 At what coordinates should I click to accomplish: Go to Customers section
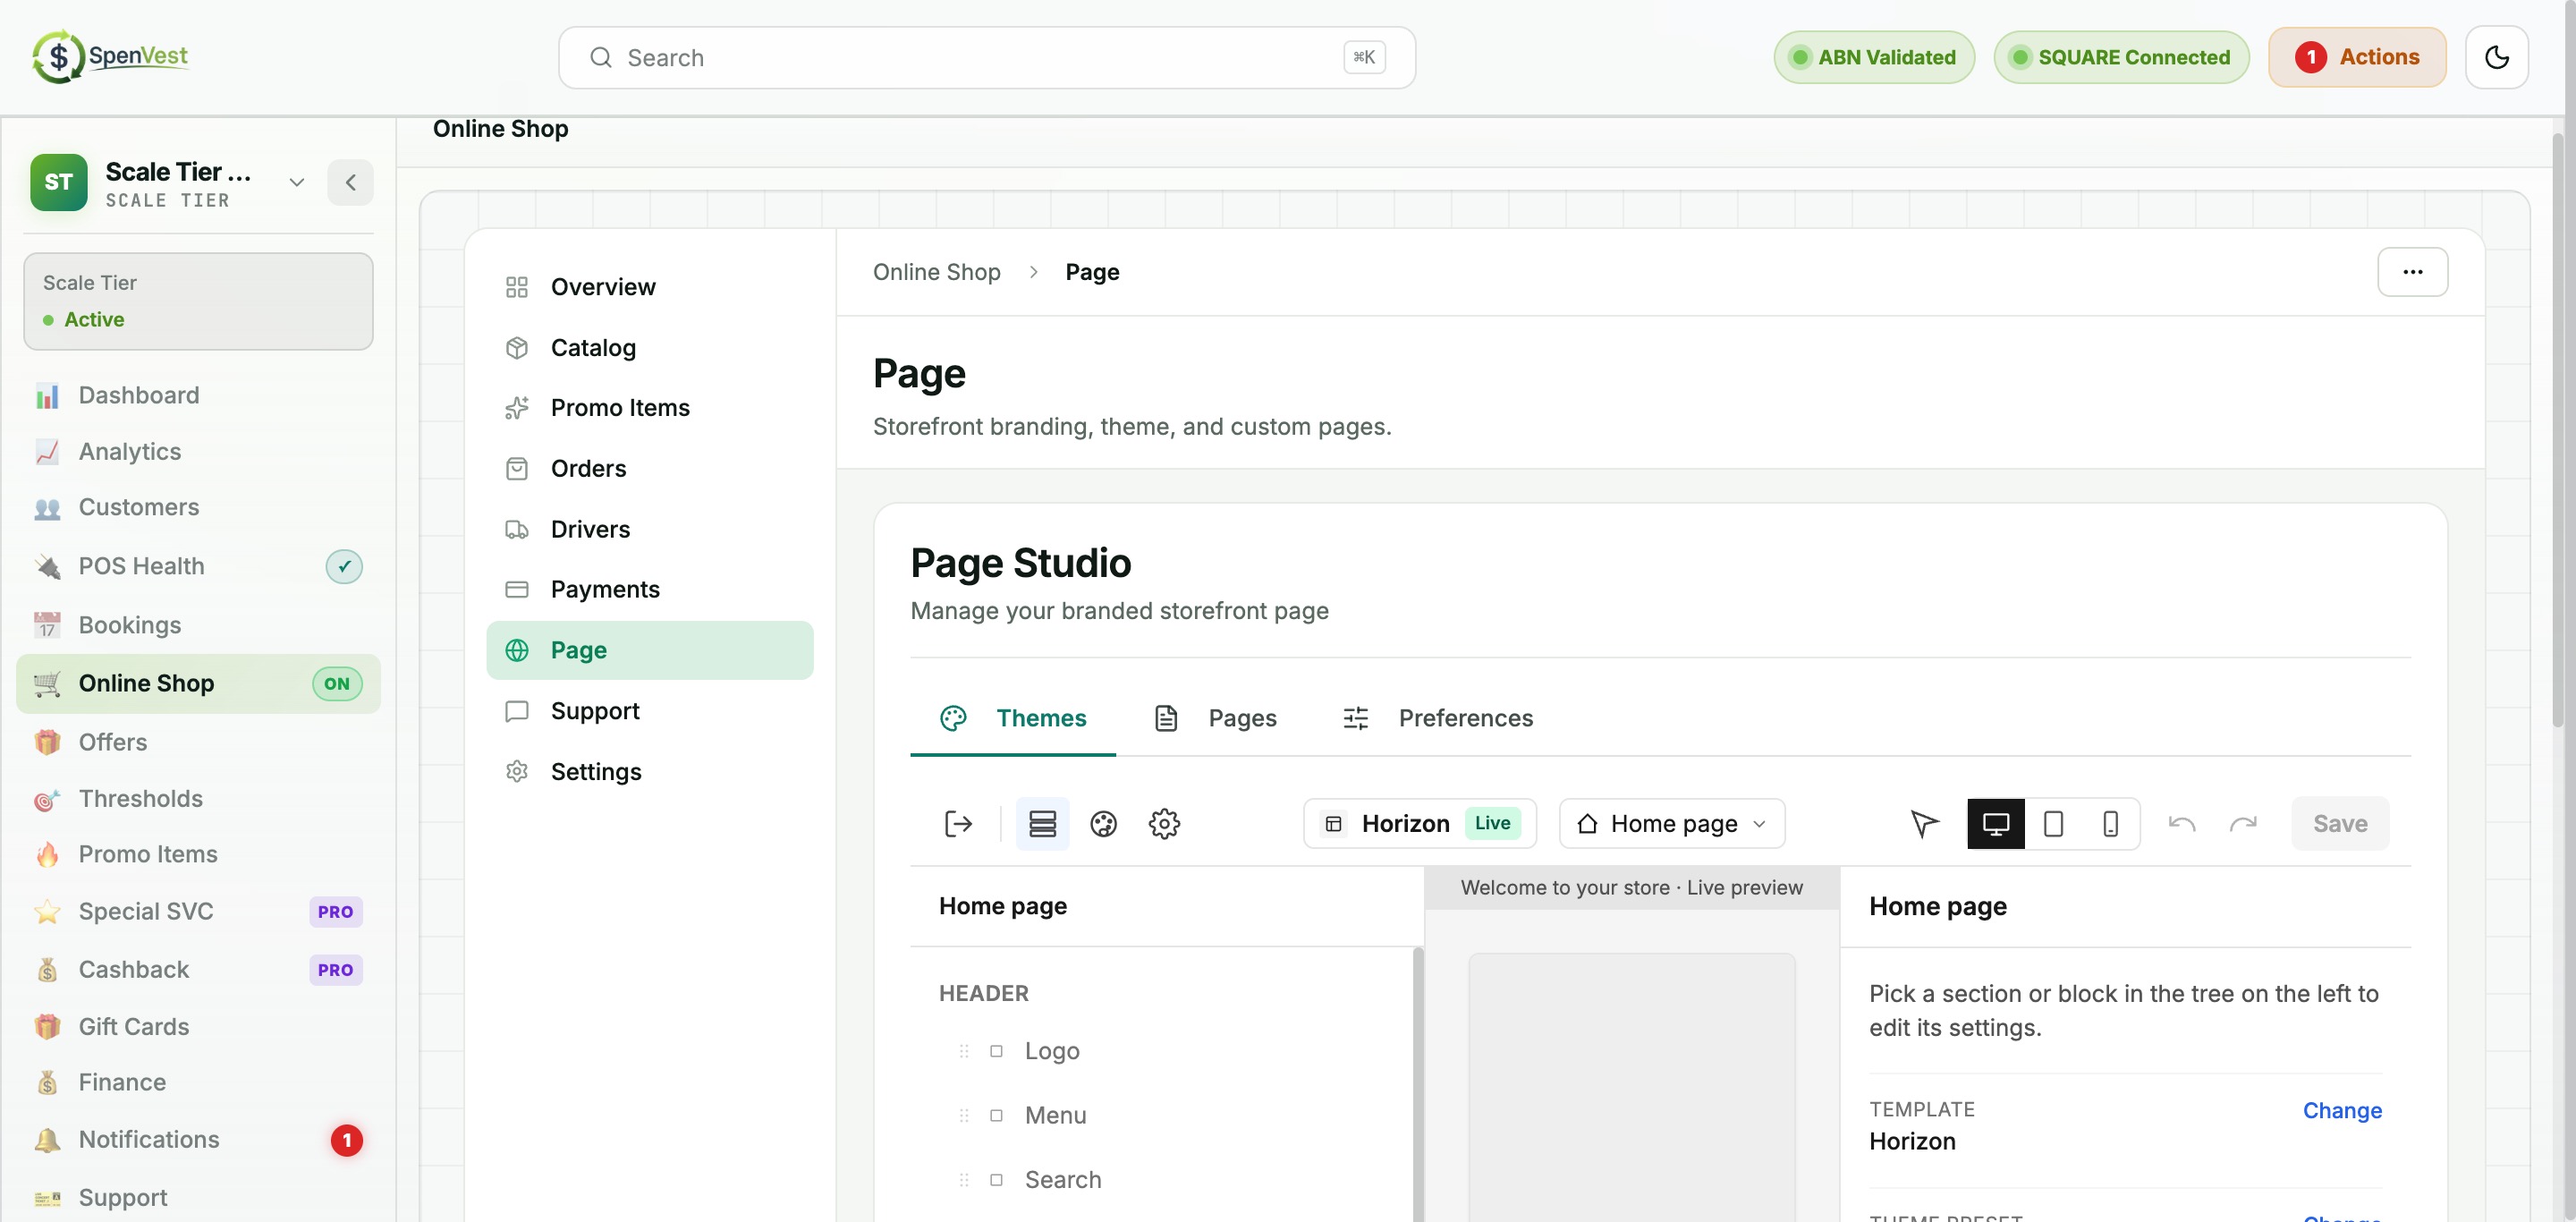[198, 507]
